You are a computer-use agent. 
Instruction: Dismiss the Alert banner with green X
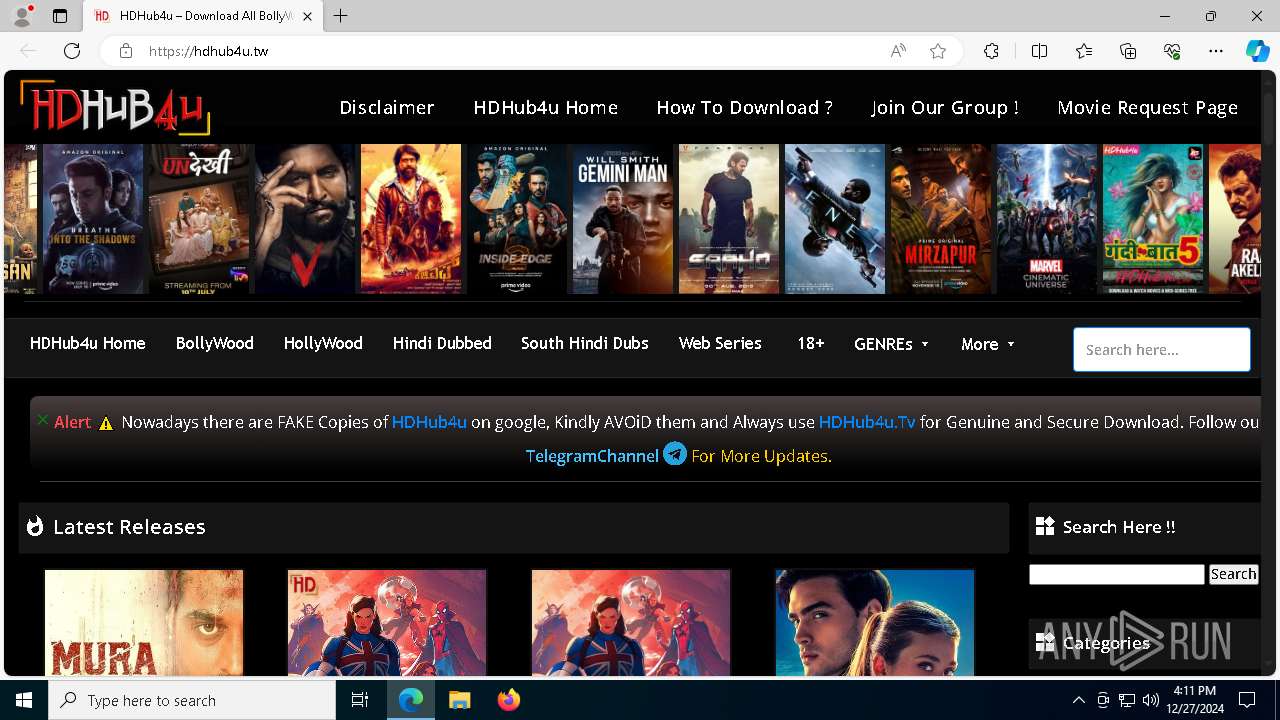tap(42, 420)
